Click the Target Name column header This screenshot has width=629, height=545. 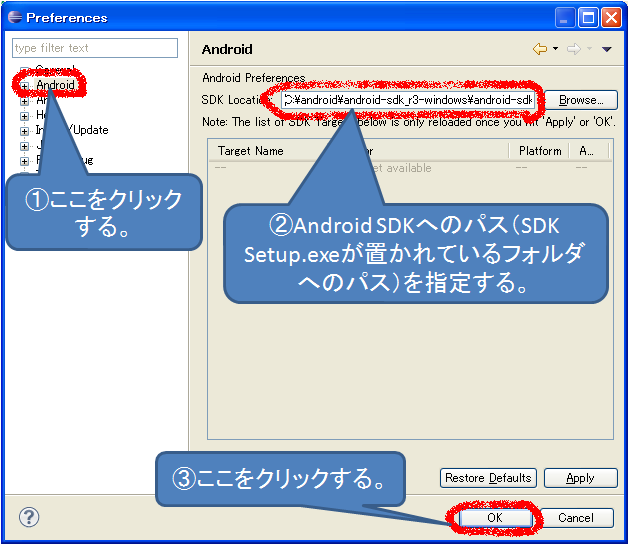pos(250,151)
